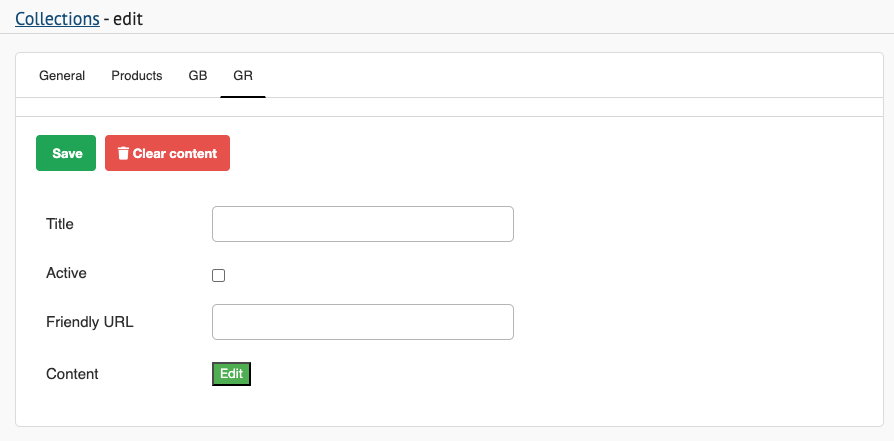Click the Title field label
Screen dimensions: 894x441
60,224
